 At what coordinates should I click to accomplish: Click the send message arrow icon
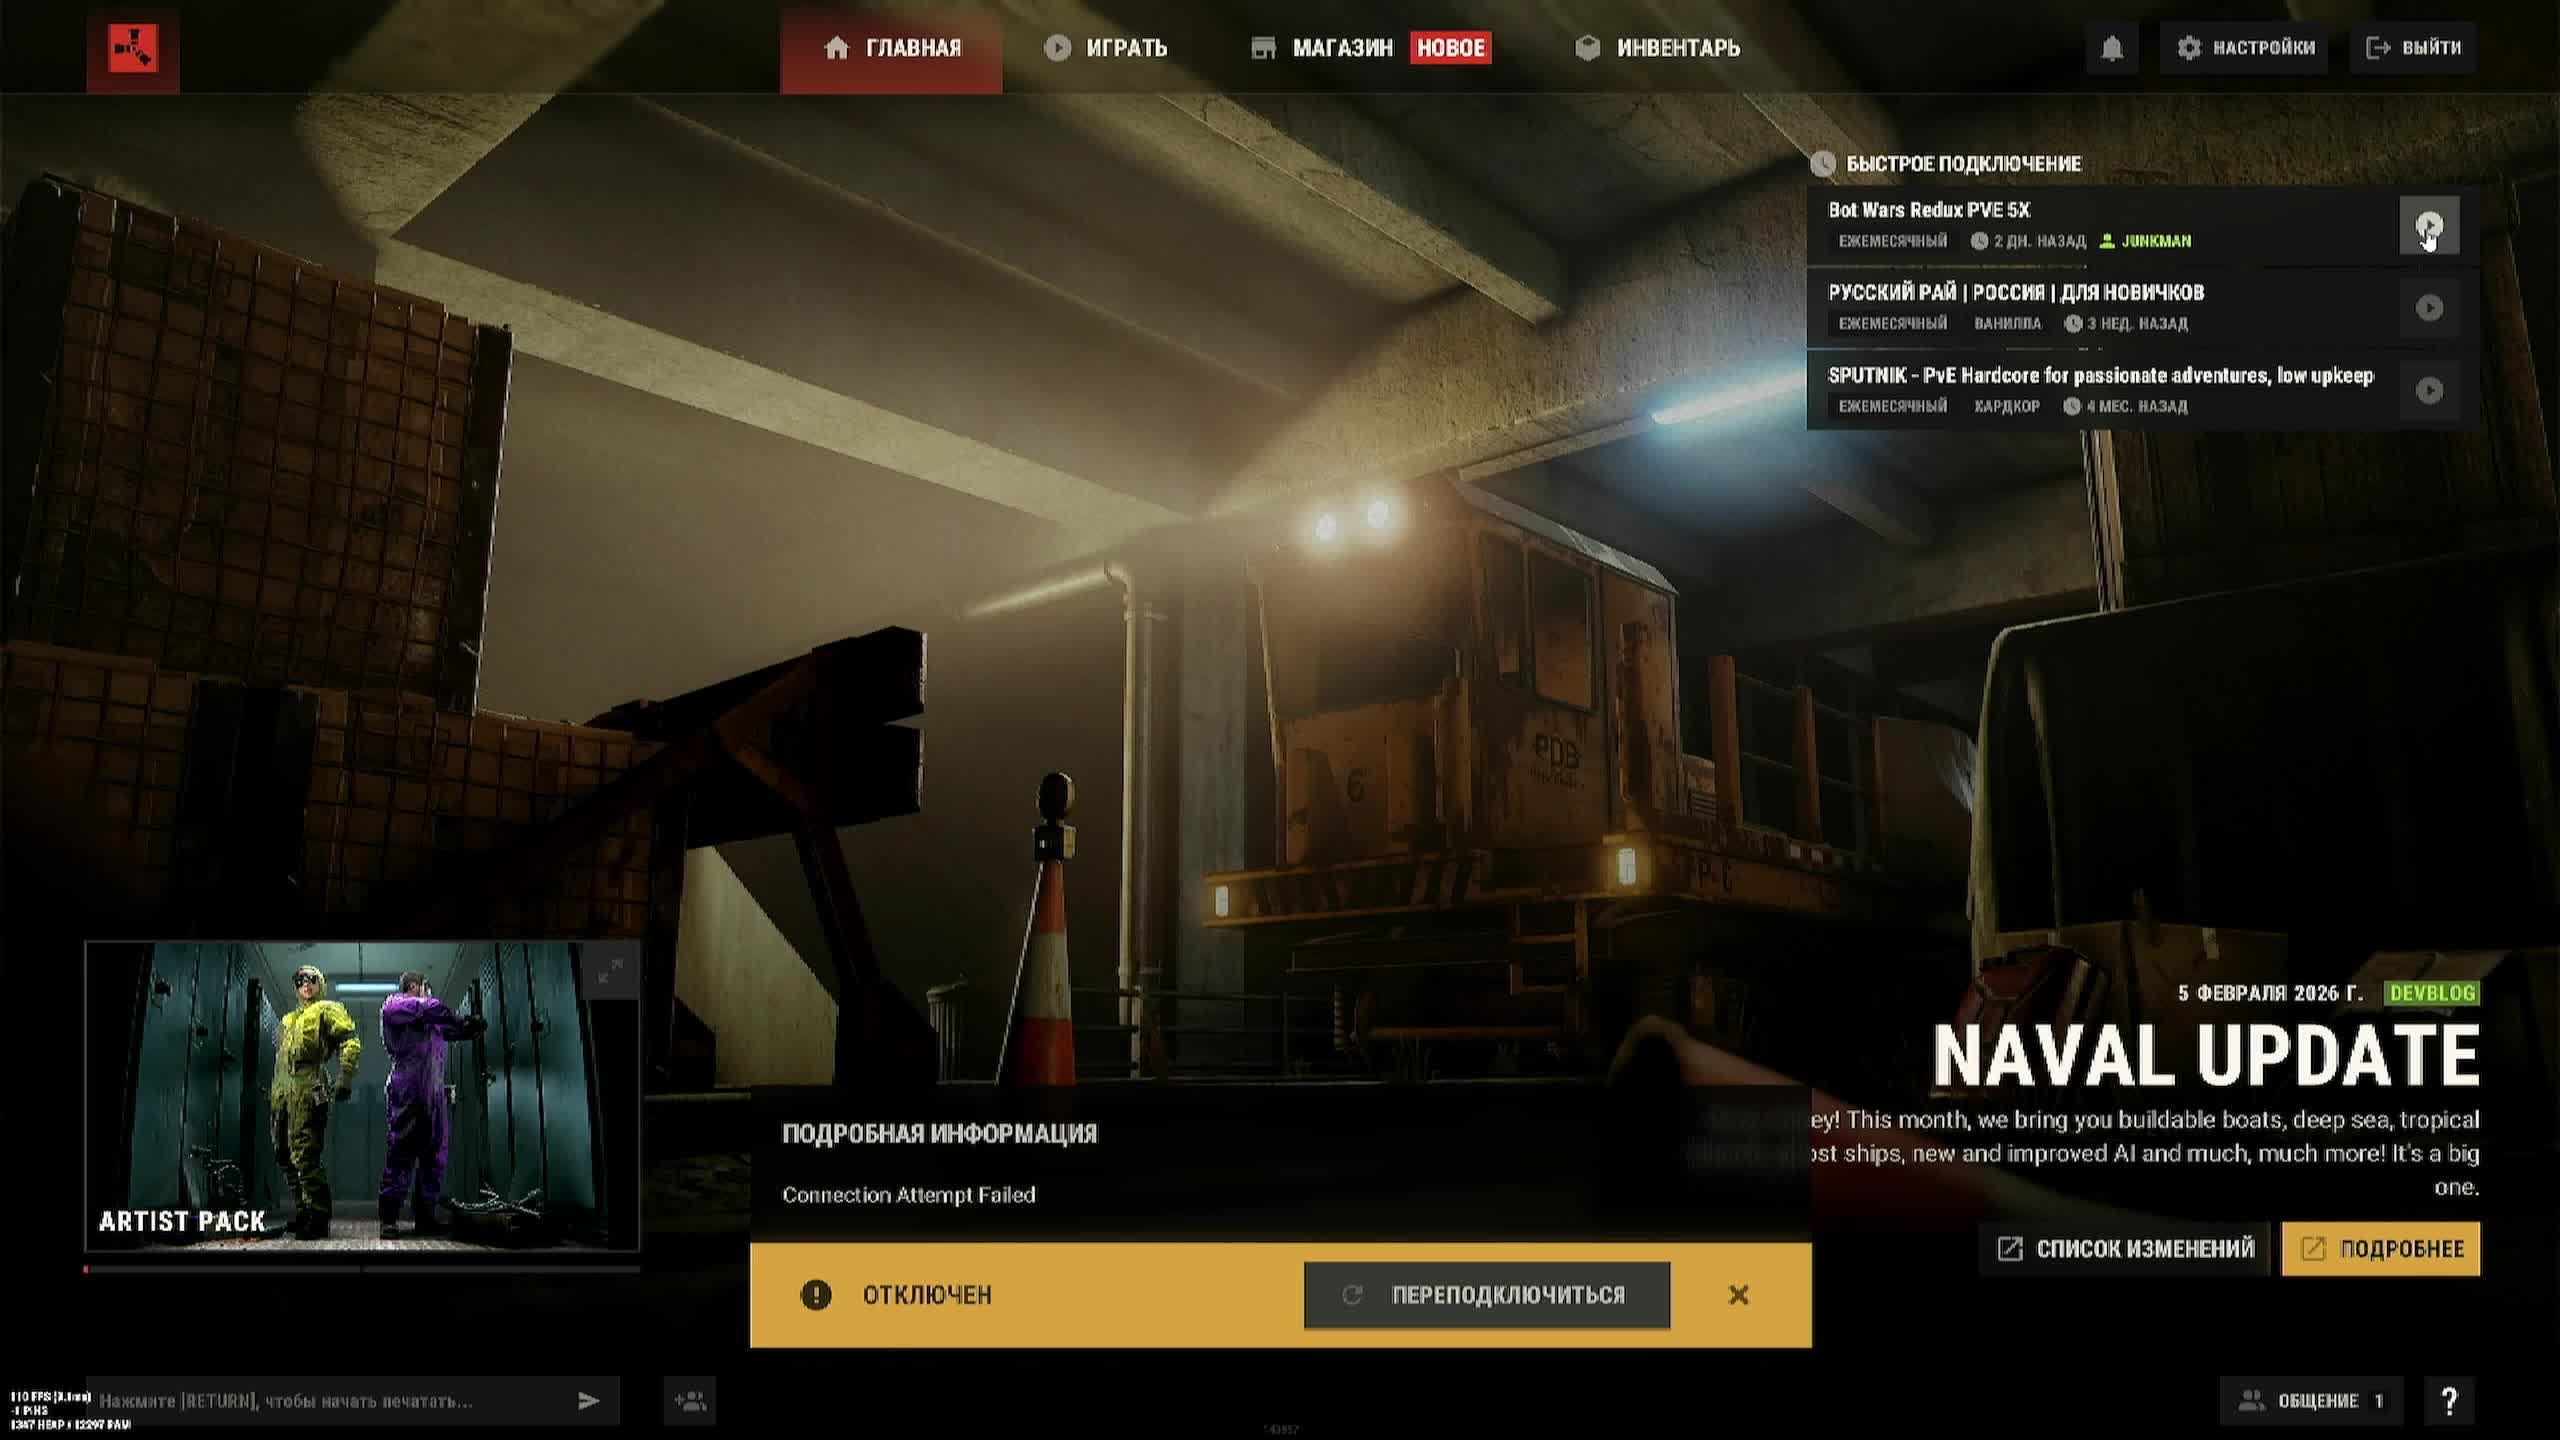(x=588, y=1400)
